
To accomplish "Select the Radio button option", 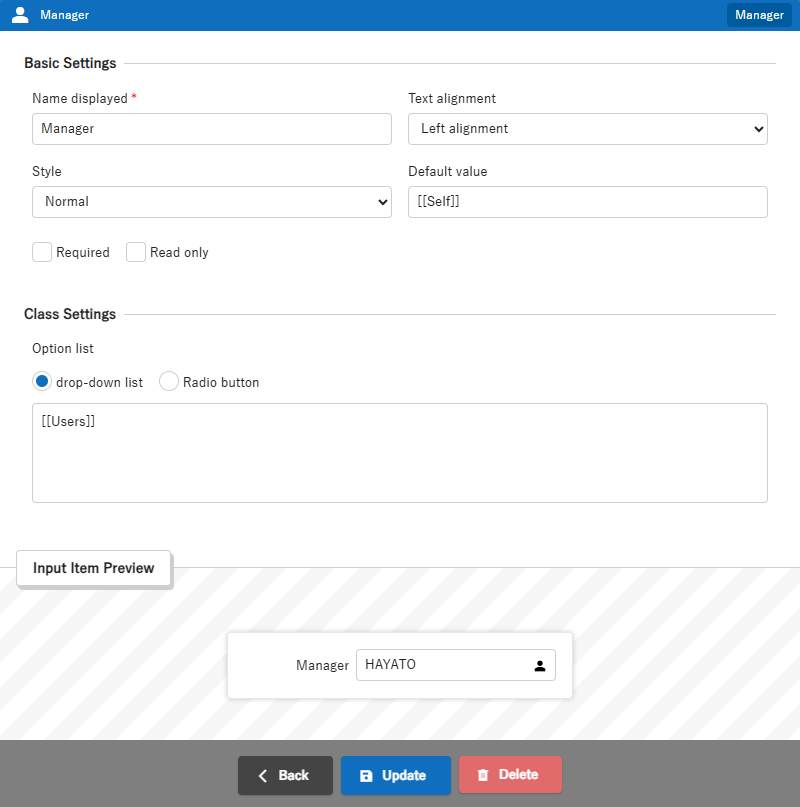I will (169, 381).
